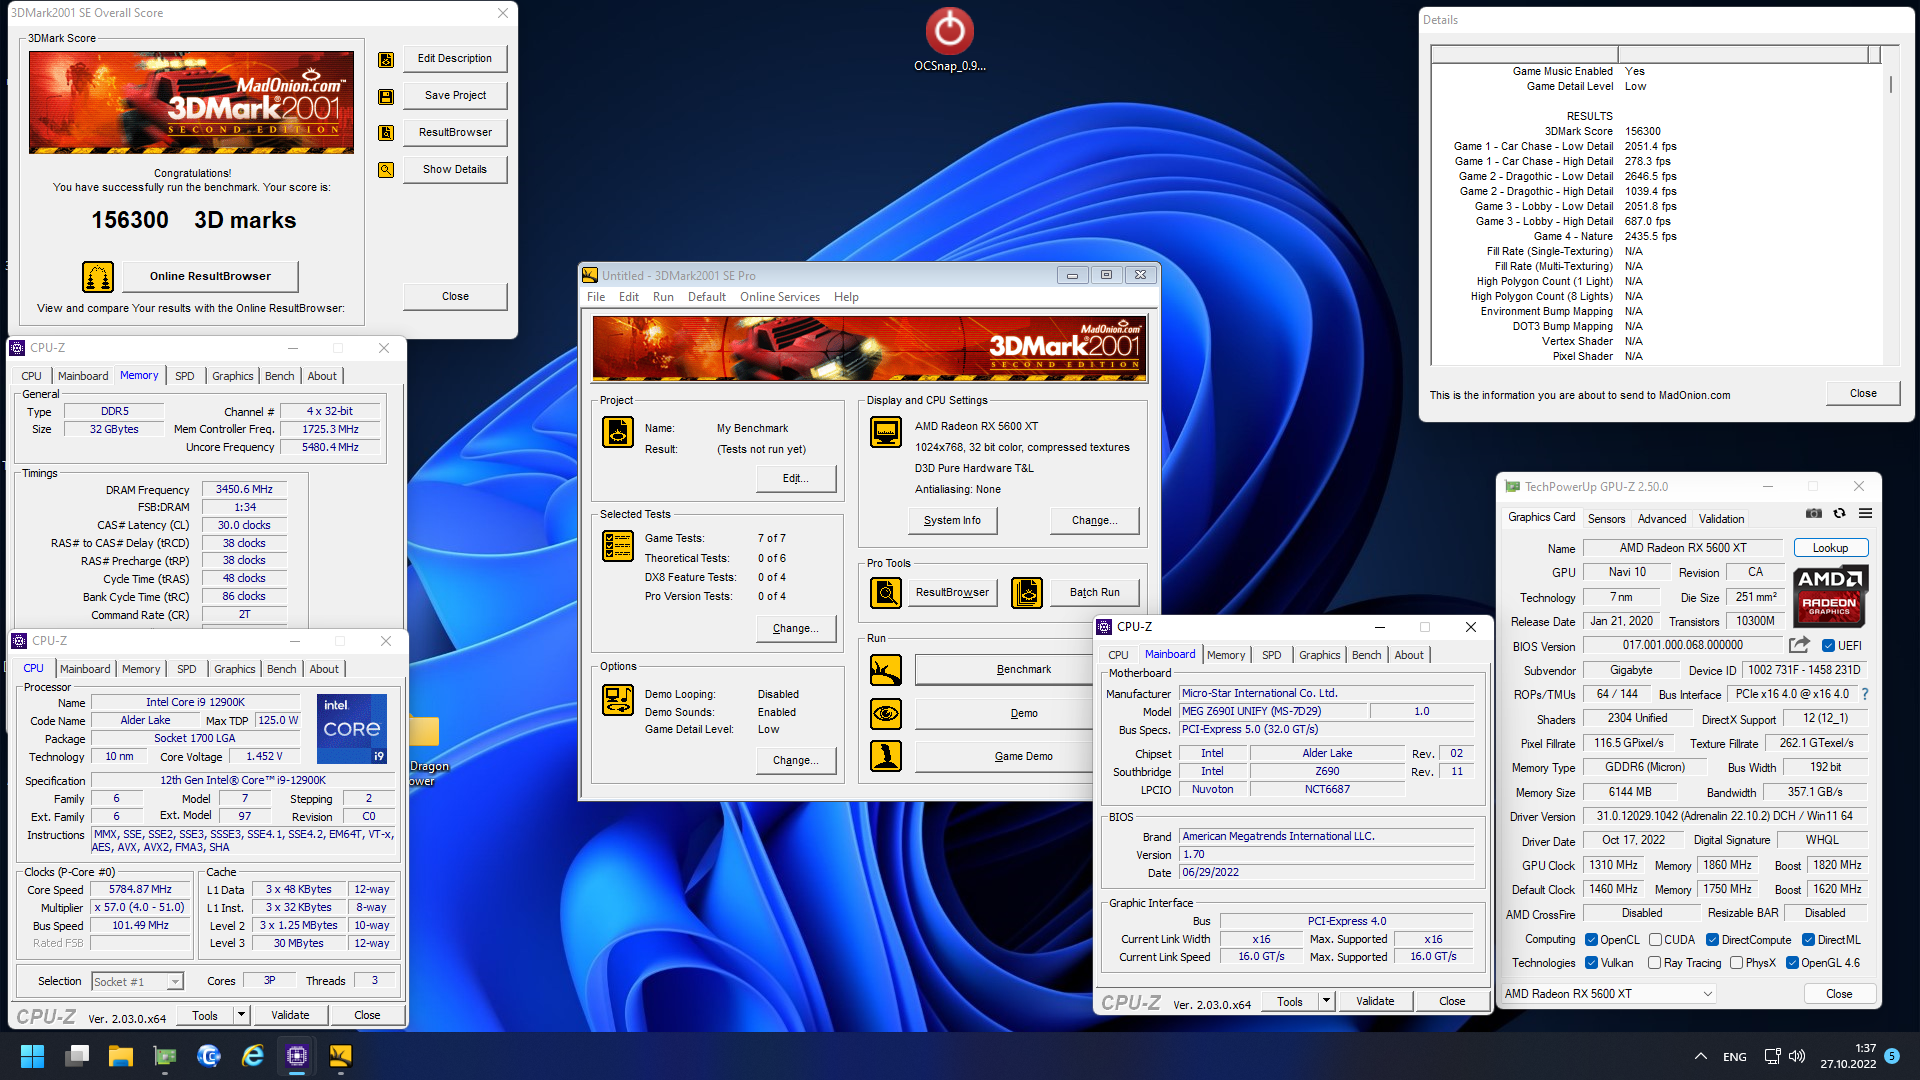Click the Show Details magnifier icon
Screen dimensions: 1920x1080
(x=386, y=170)
